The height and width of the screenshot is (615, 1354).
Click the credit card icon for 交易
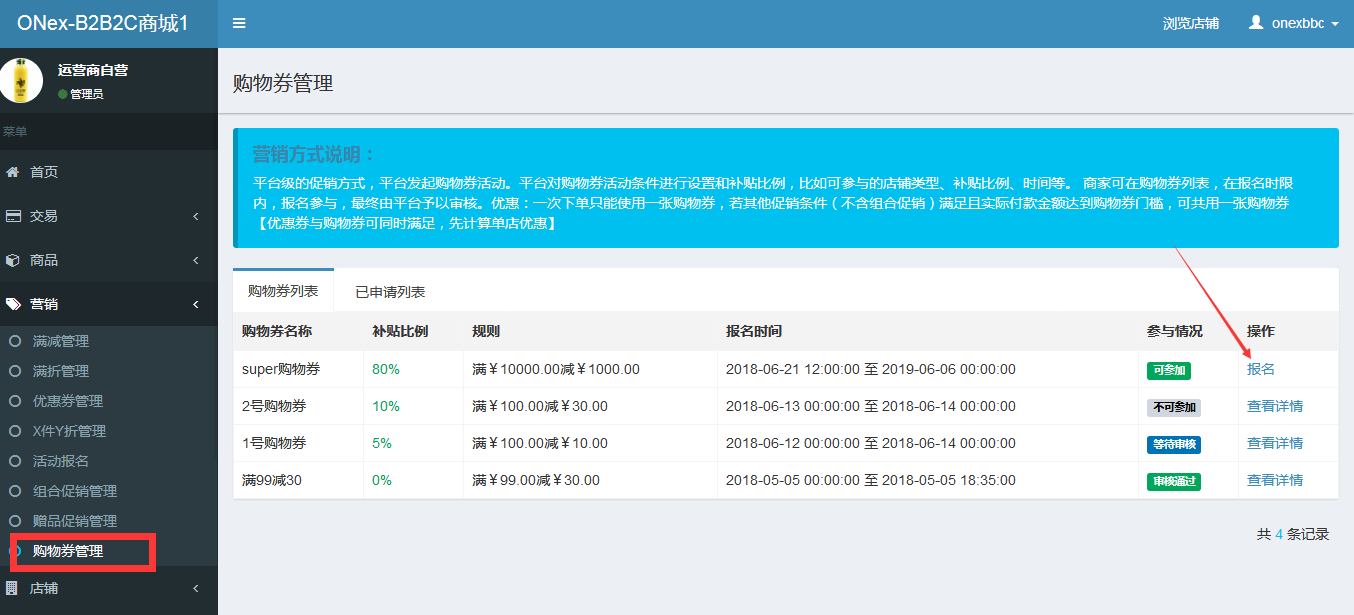click(x=13, y=216)
